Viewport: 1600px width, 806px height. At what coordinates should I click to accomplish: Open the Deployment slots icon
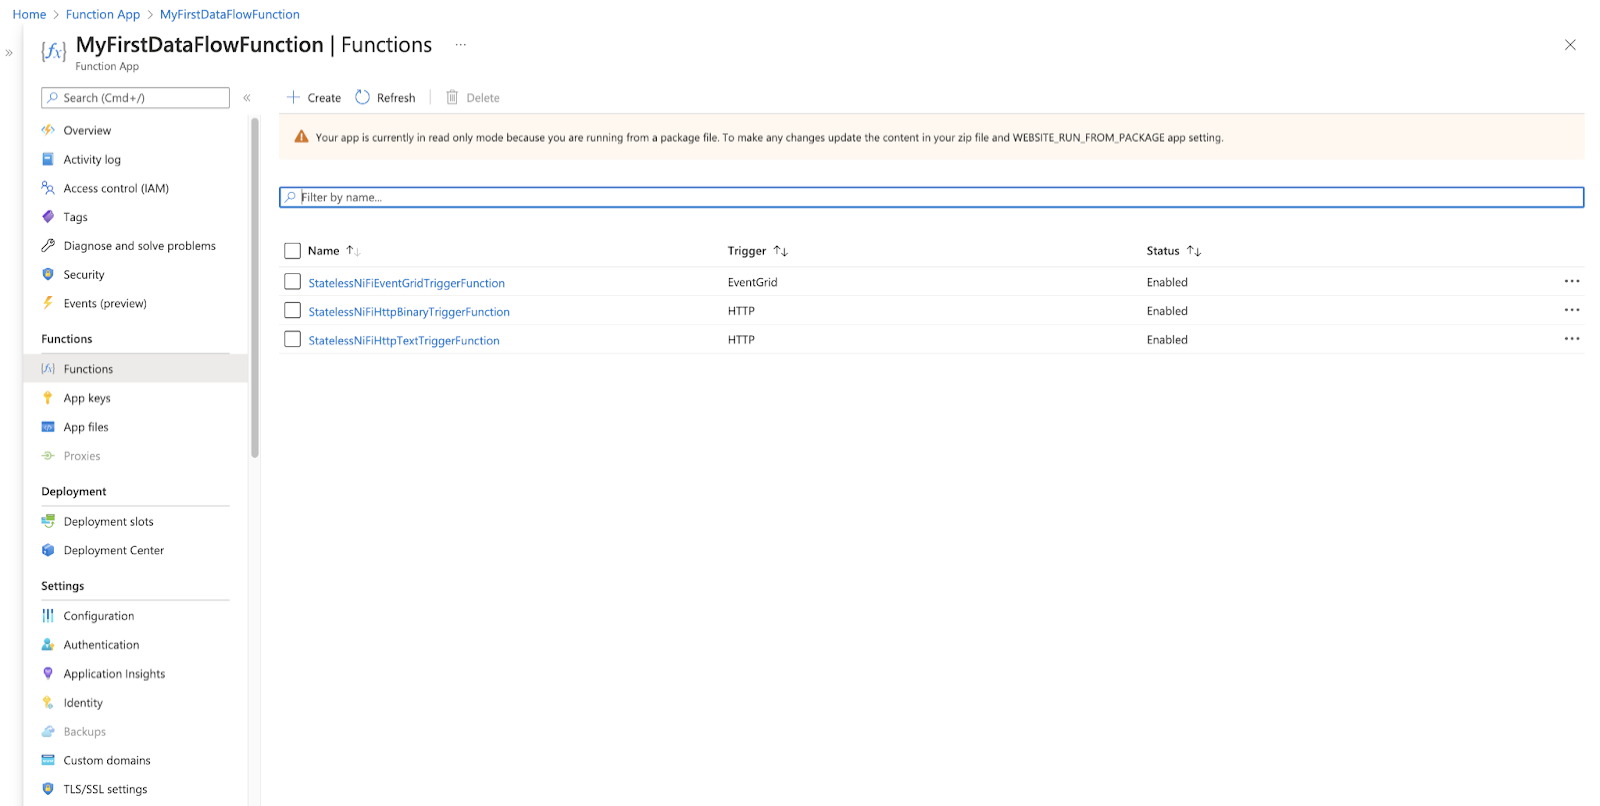point(48,521)
